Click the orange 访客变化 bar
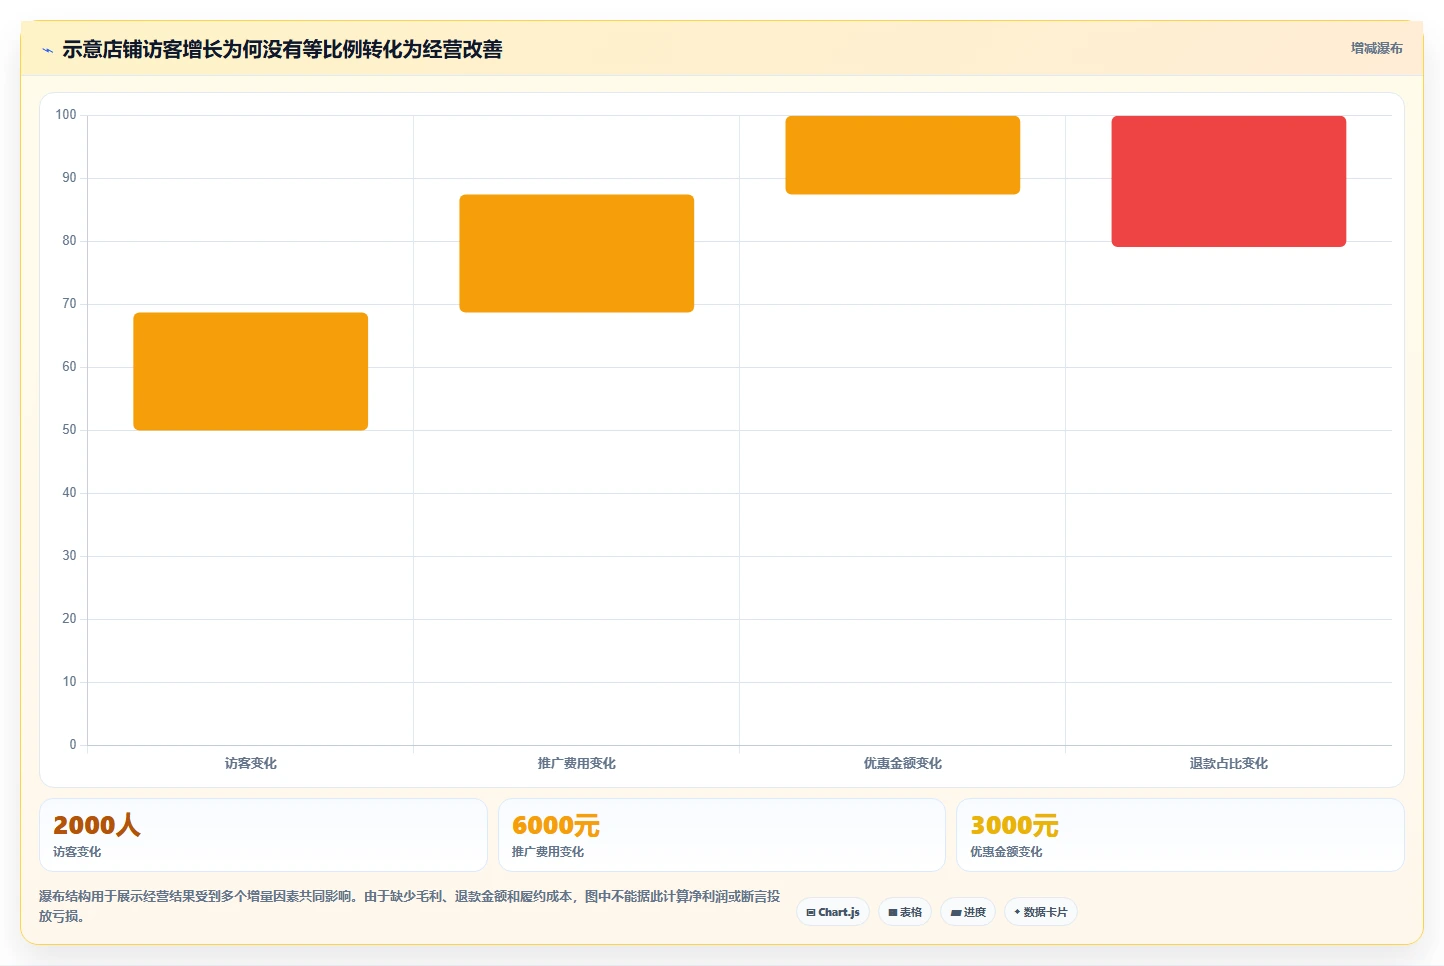 coord(251,371)
